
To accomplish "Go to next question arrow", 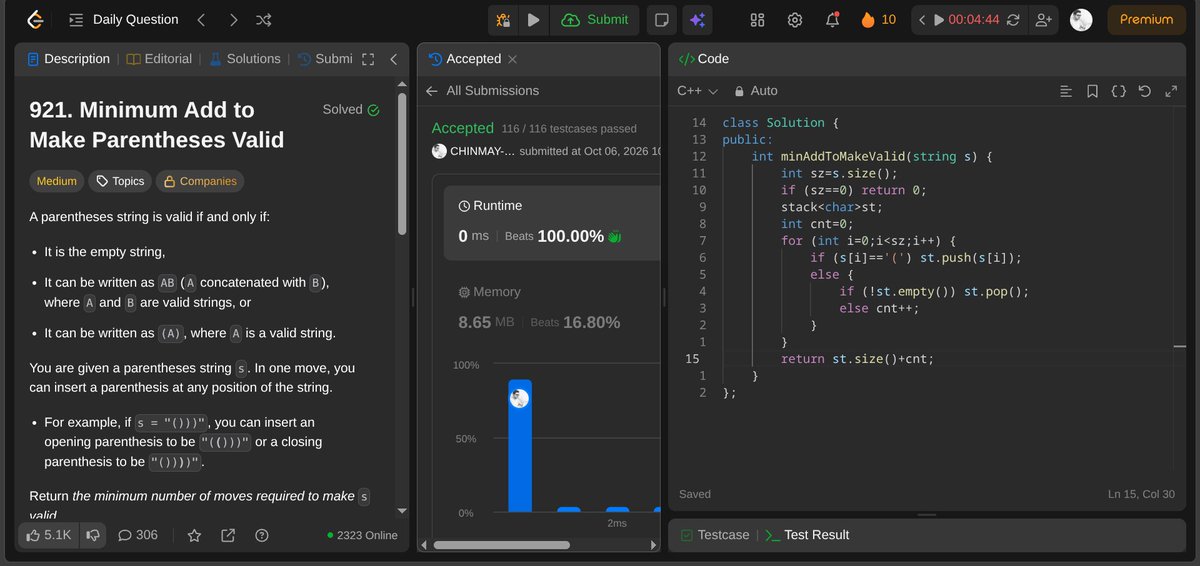I will point(232,19).
